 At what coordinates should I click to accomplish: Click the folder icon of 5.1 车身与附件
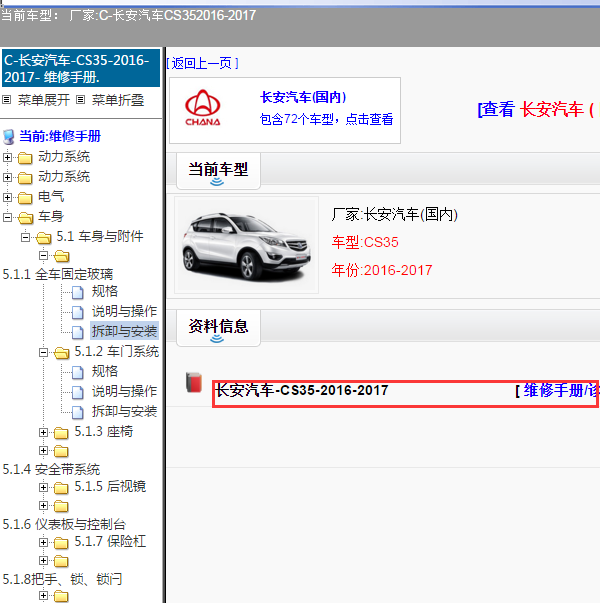(43, 238)
